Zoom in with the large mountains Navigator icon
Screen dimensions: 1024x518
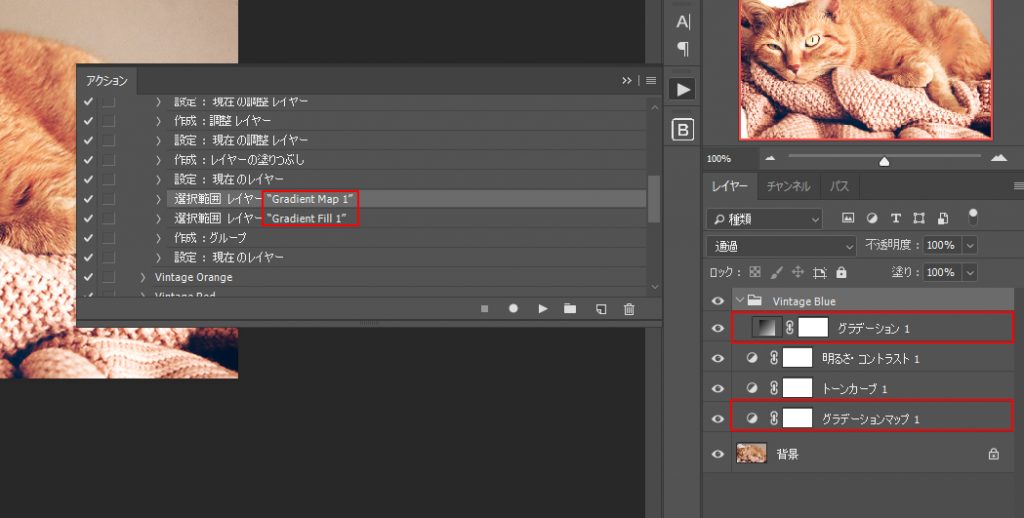[999, 157]
